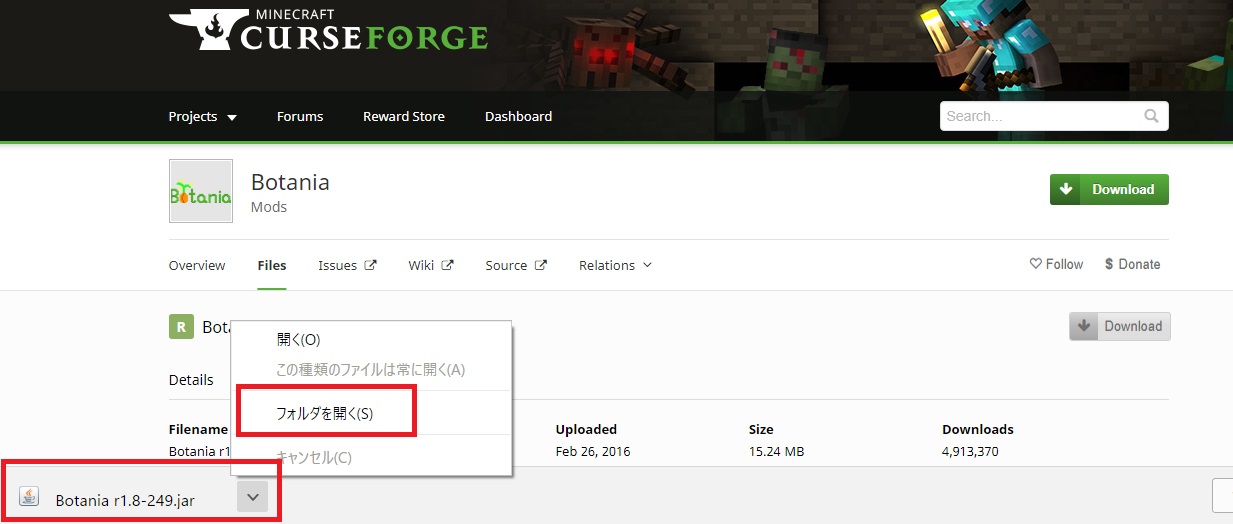Click the magnifier search icon
1233x524 pixels.
point(1153,116)
